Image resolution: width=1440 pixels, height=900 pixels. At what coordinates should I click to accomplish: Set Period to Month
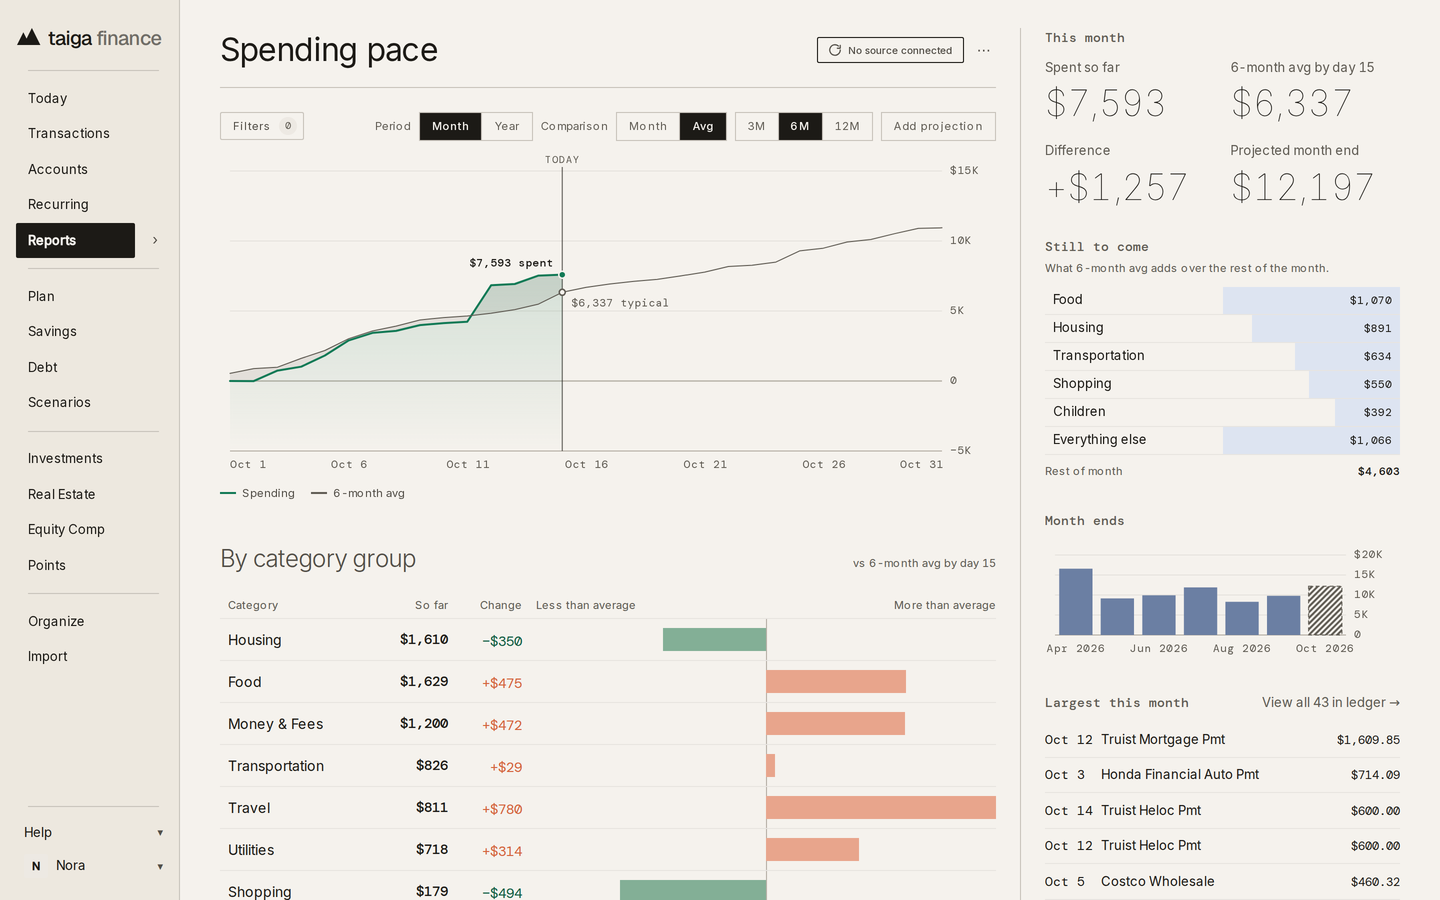tap(450, 126)
